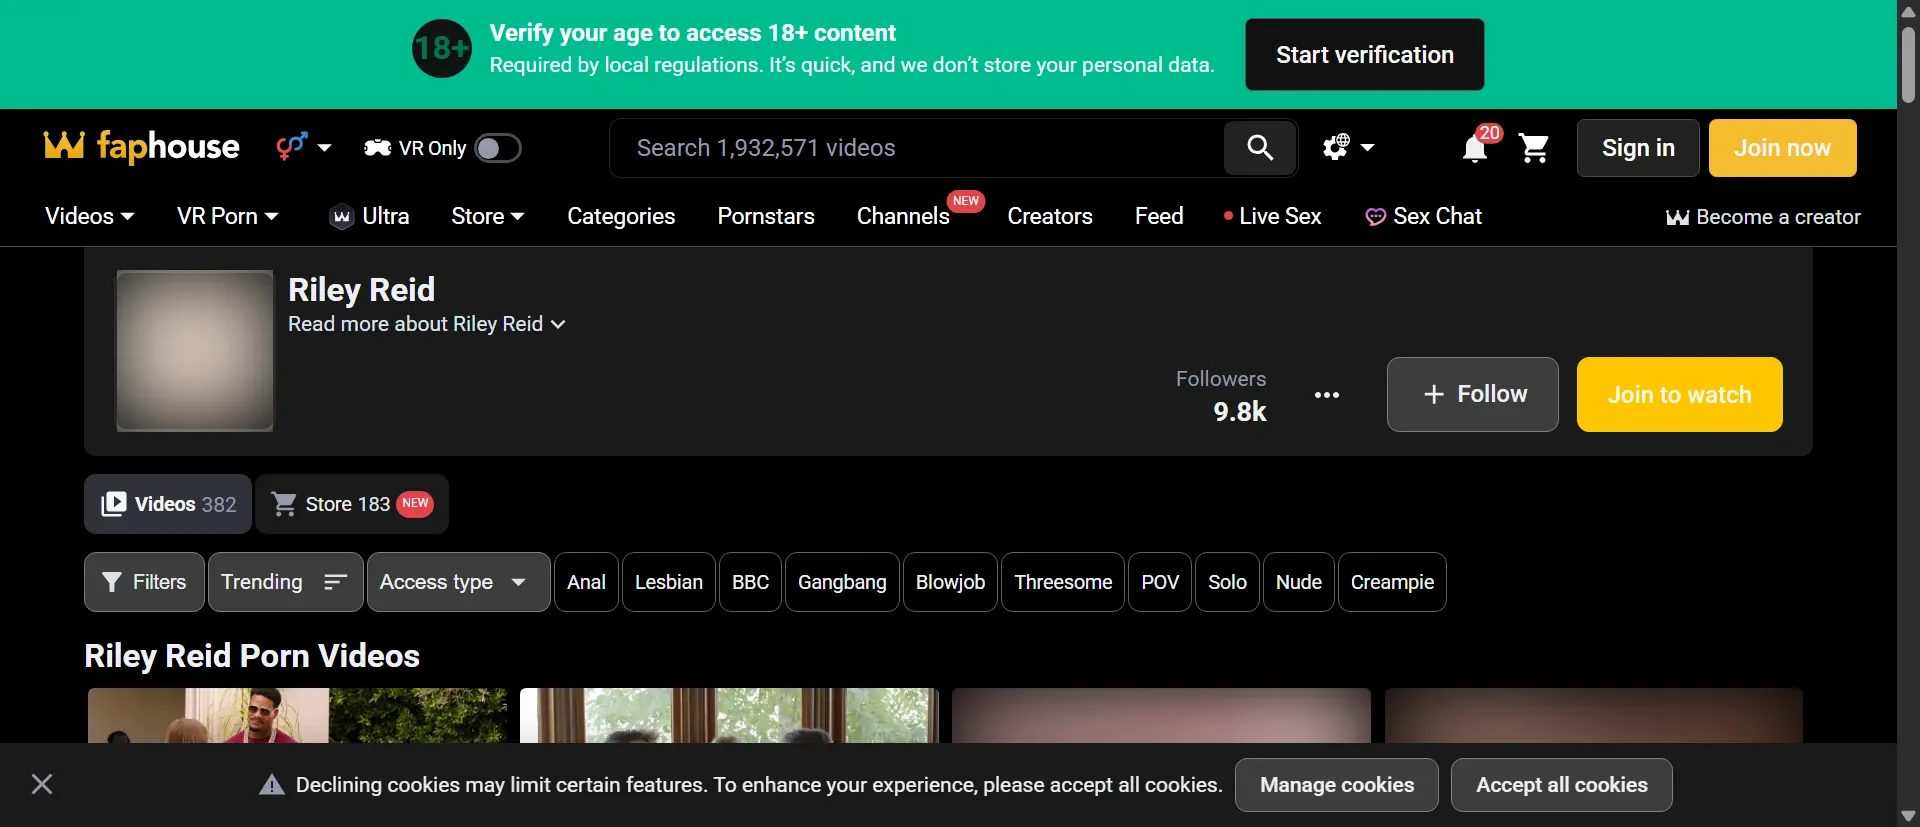Click the faphouse logo
This screenshot has height=827, width=1920.
(142, 147)
